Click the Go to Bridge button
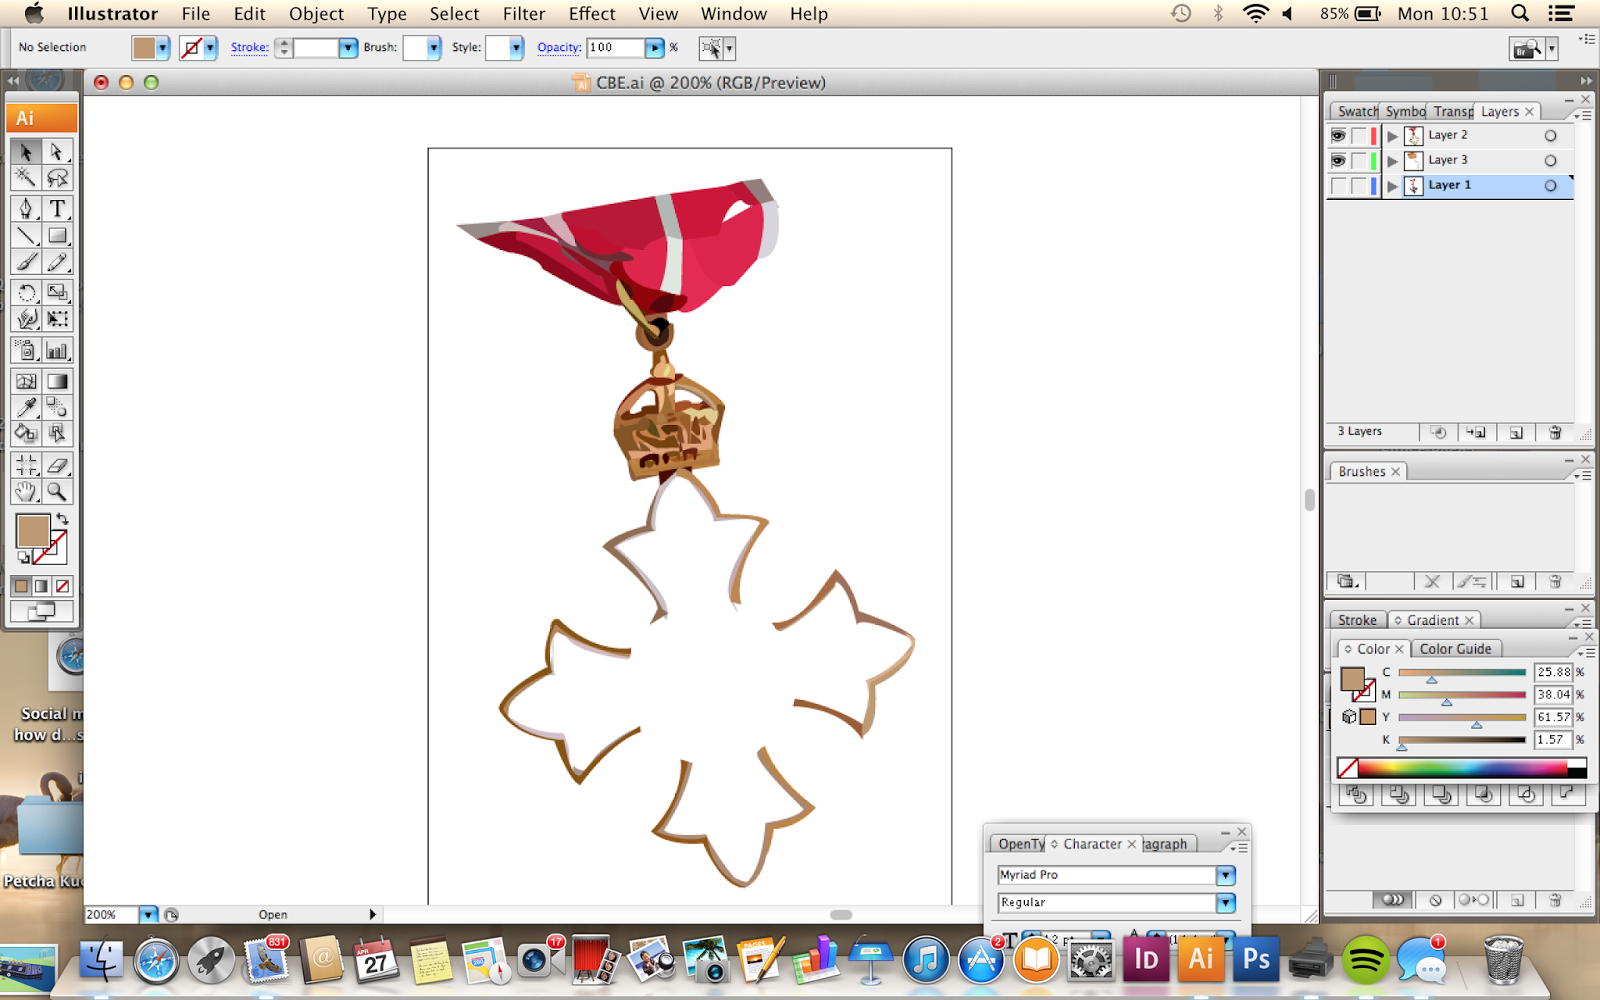The width and height of the screenshot is (1600, 1000). point(1526,48)
